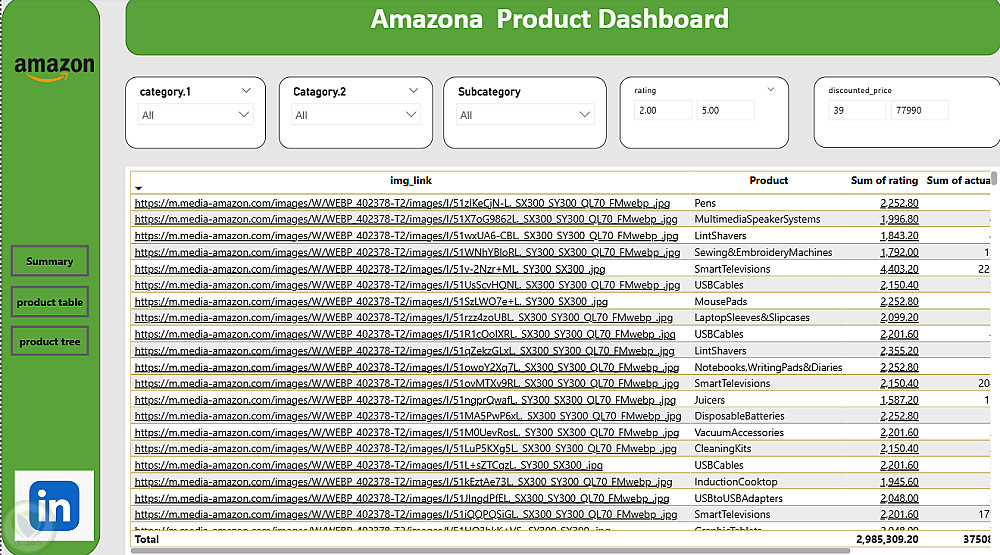Select the USBtoUSBAdapters product cell

pyautogui.click(x=738, y=498)
